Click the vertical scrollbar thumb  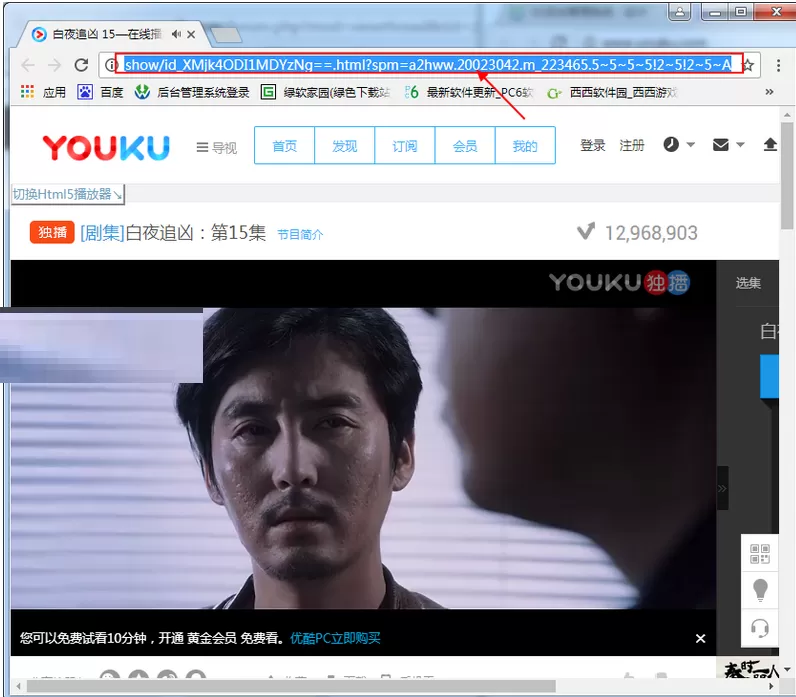[x=787, y=176]
